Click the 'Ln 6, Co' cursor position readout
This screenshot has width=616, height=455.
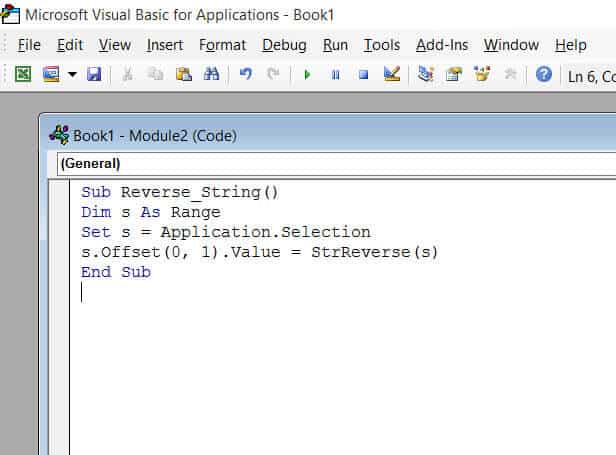(x=591, y=76)
